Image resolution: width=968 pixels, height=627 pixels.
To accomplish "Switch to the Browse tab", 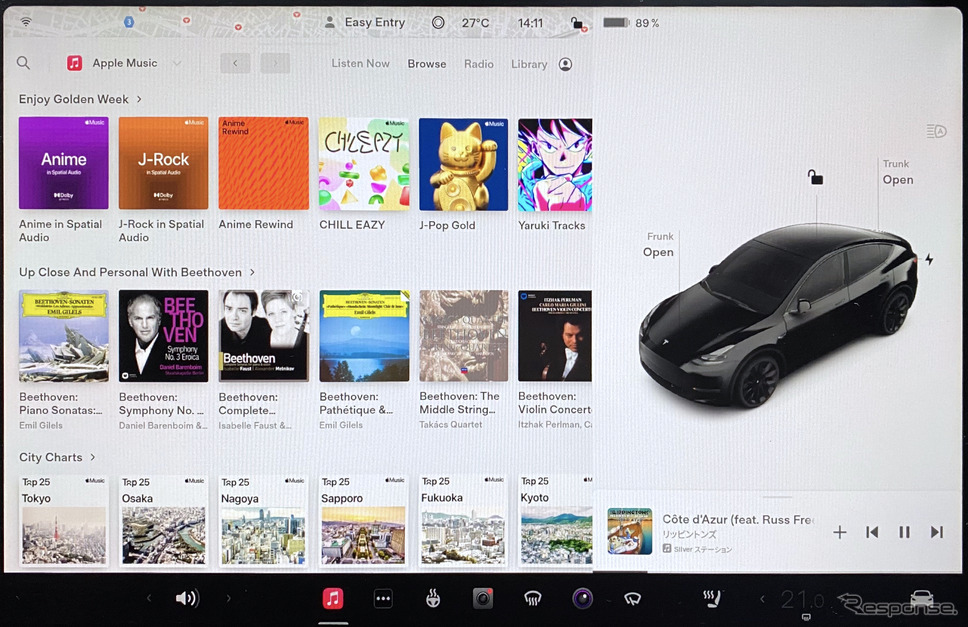I will (x=427, y=64).
